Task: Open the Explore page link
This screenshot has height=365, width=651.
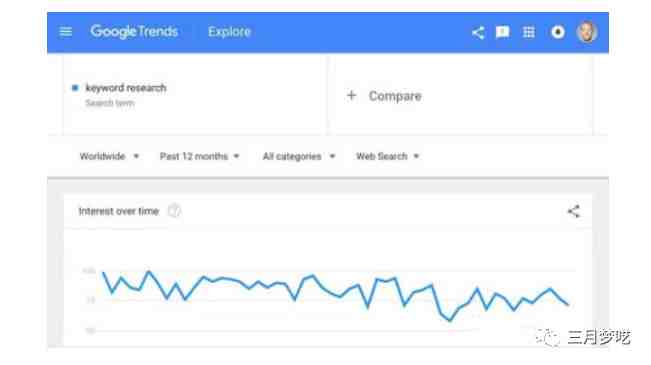Action: [229, 32]
